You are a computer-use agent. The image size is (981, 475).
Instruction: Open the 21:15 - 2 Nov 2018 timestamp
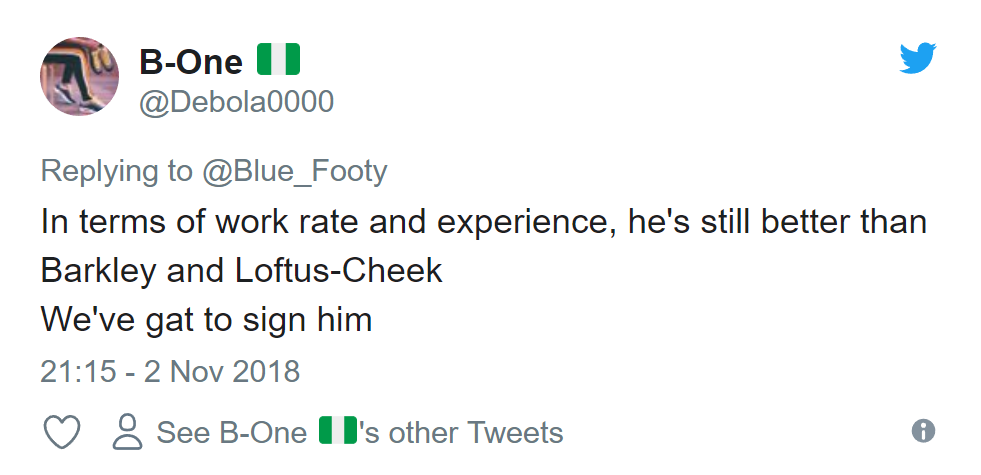point(170,372)
